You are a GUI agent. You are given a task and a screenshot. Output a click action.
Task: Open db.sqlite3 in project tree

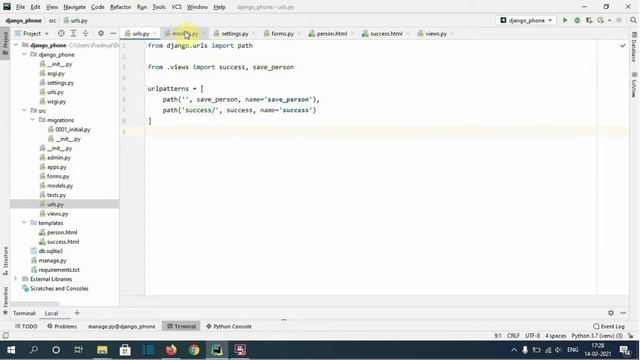(51, 251)
